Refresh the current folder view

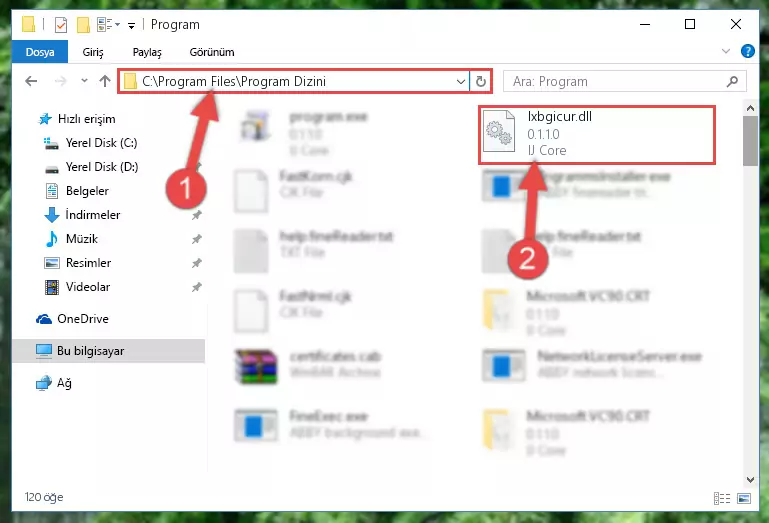(481, 81)
